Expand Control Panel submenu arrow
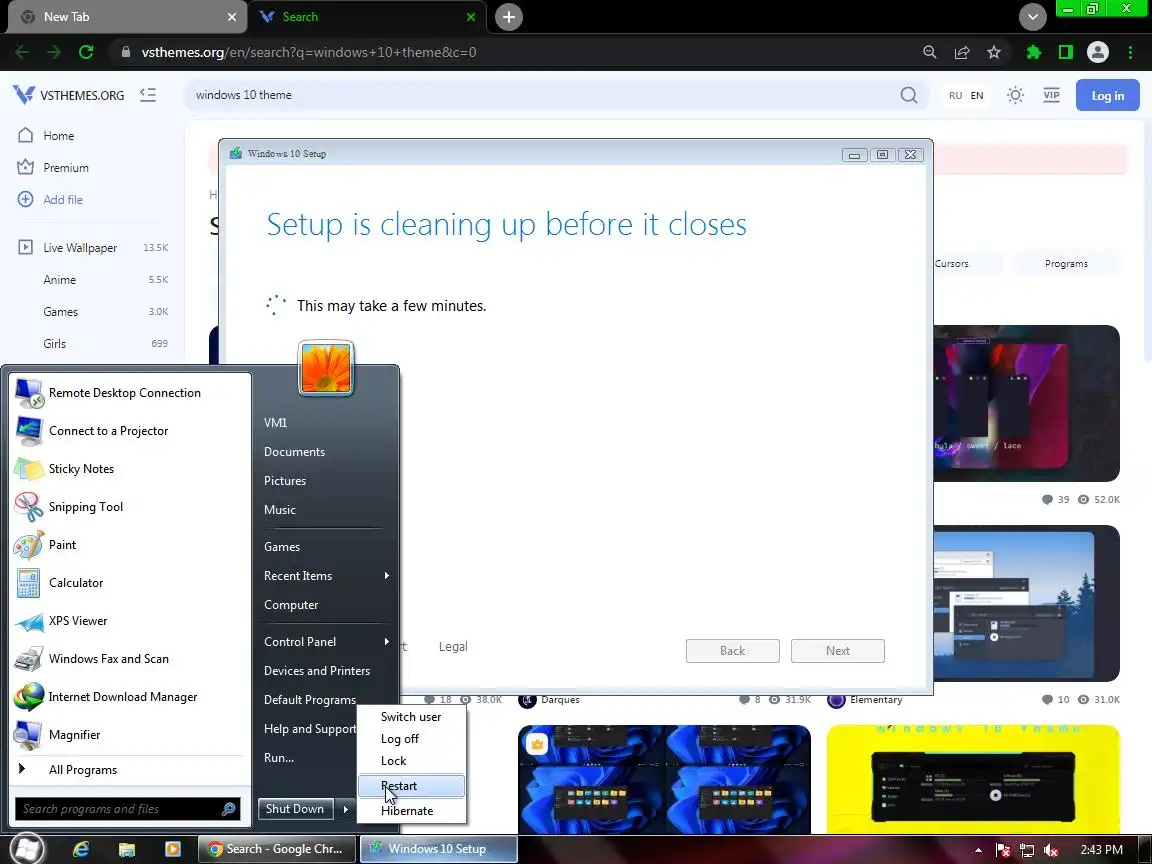This screenshot has height=864, width=1152. point(386,641)
